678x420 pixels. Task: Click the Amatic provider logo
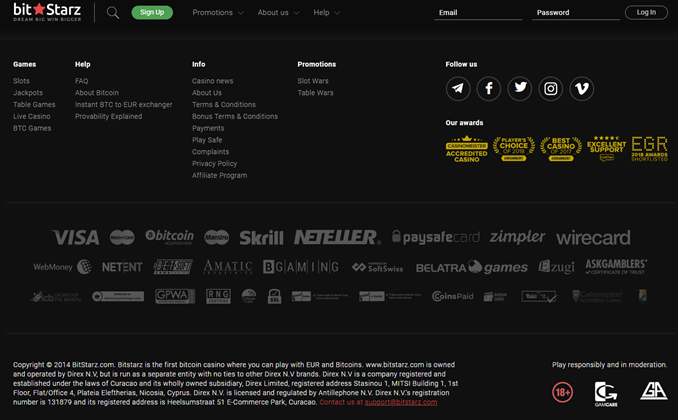pyautogui.click(x=228, y=267)
